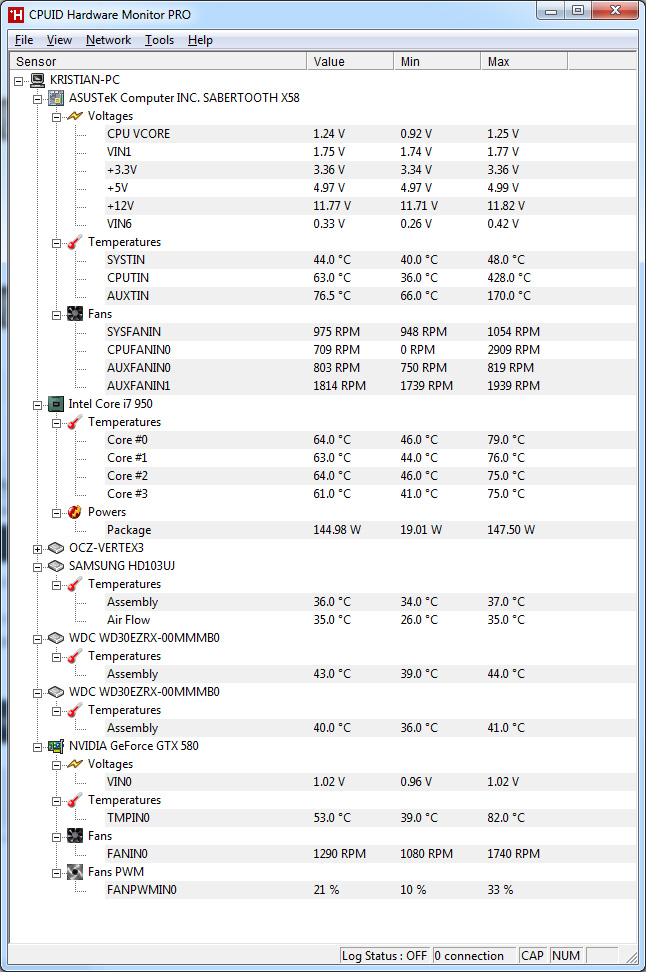The height and width of the screenshot is (972, 646).
Task: Collapse the Fans PWM group
Action: tap(56, 873)
